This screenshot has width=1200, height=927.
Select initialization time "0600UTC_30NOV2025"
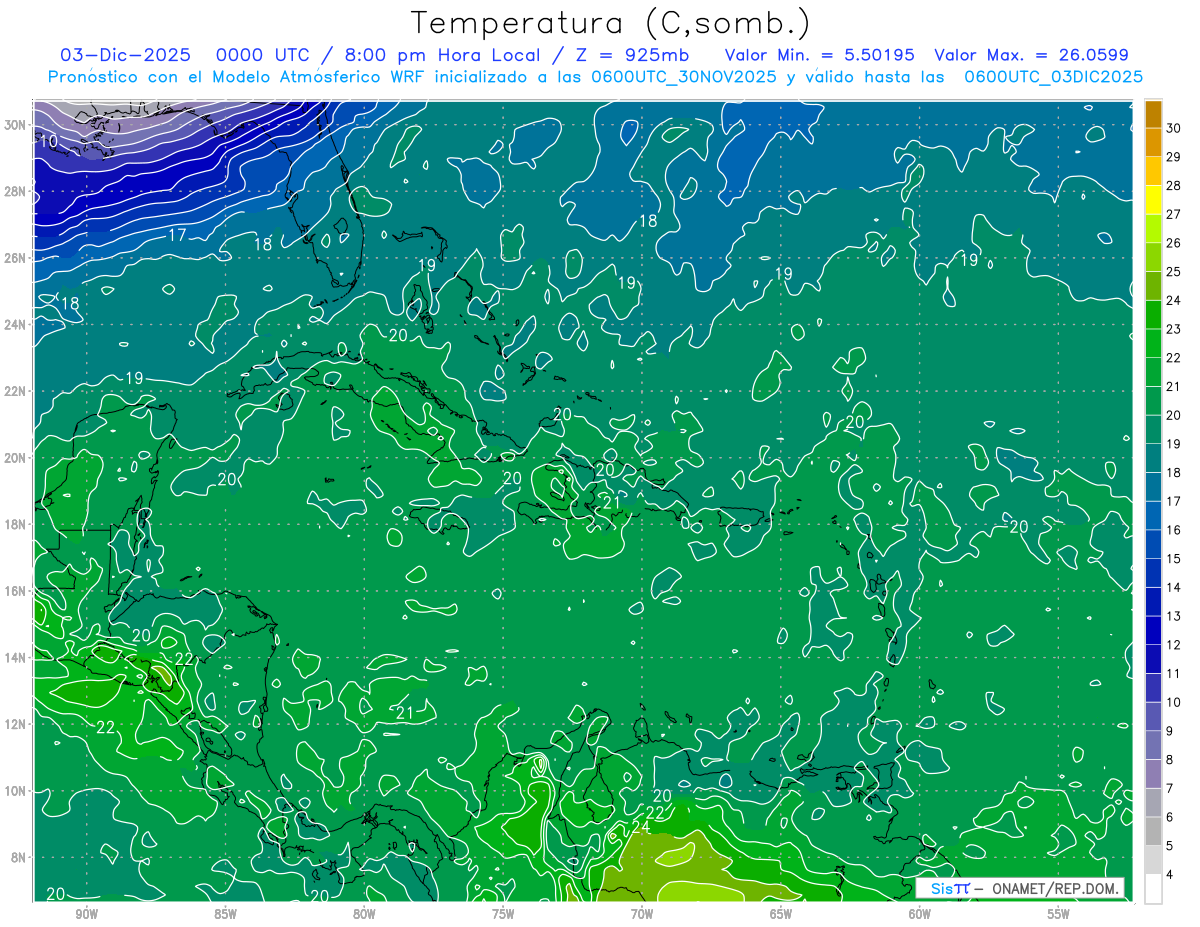tap(683, 76)
